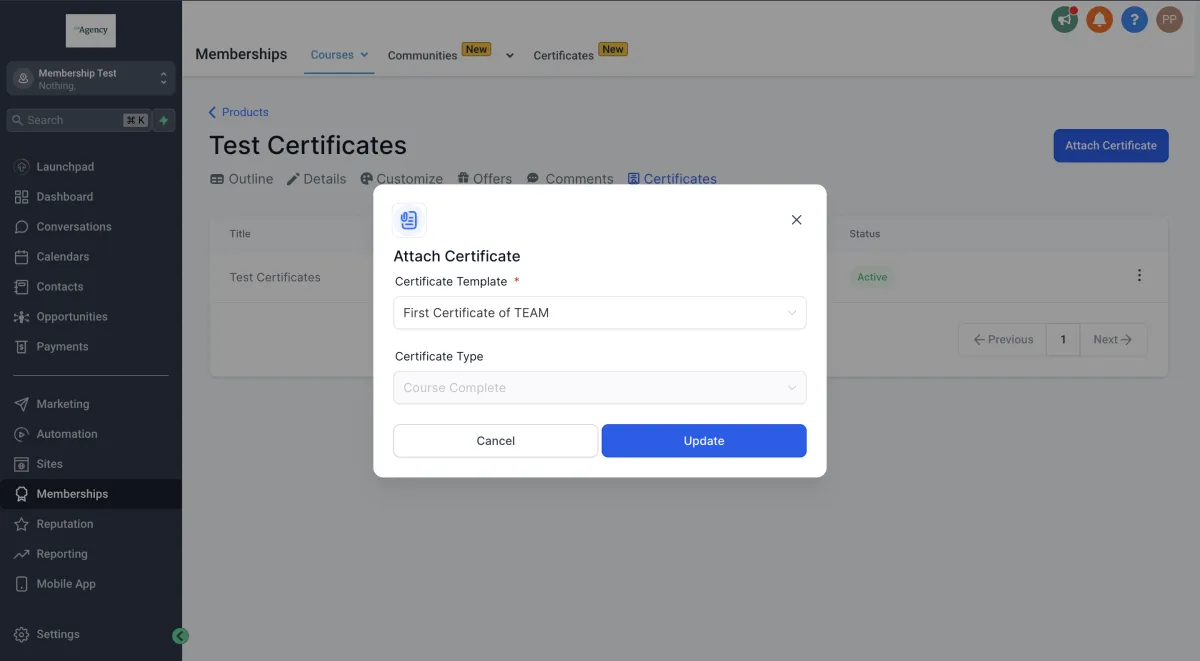Expand the Courses tab dropdown
Image resolution: width=1200 pixels, height=661 pixels.
pyautogui.click(x=364, y=55)
